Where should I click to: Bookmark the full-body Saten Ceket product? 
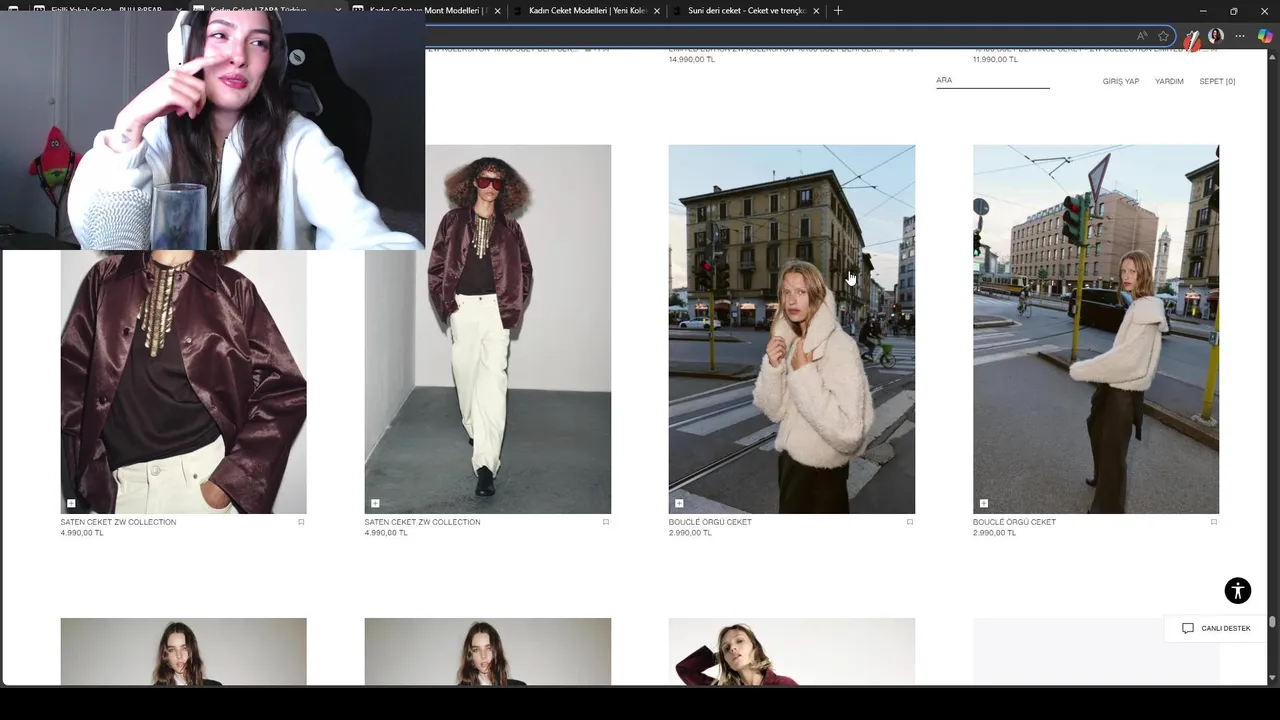605,522
